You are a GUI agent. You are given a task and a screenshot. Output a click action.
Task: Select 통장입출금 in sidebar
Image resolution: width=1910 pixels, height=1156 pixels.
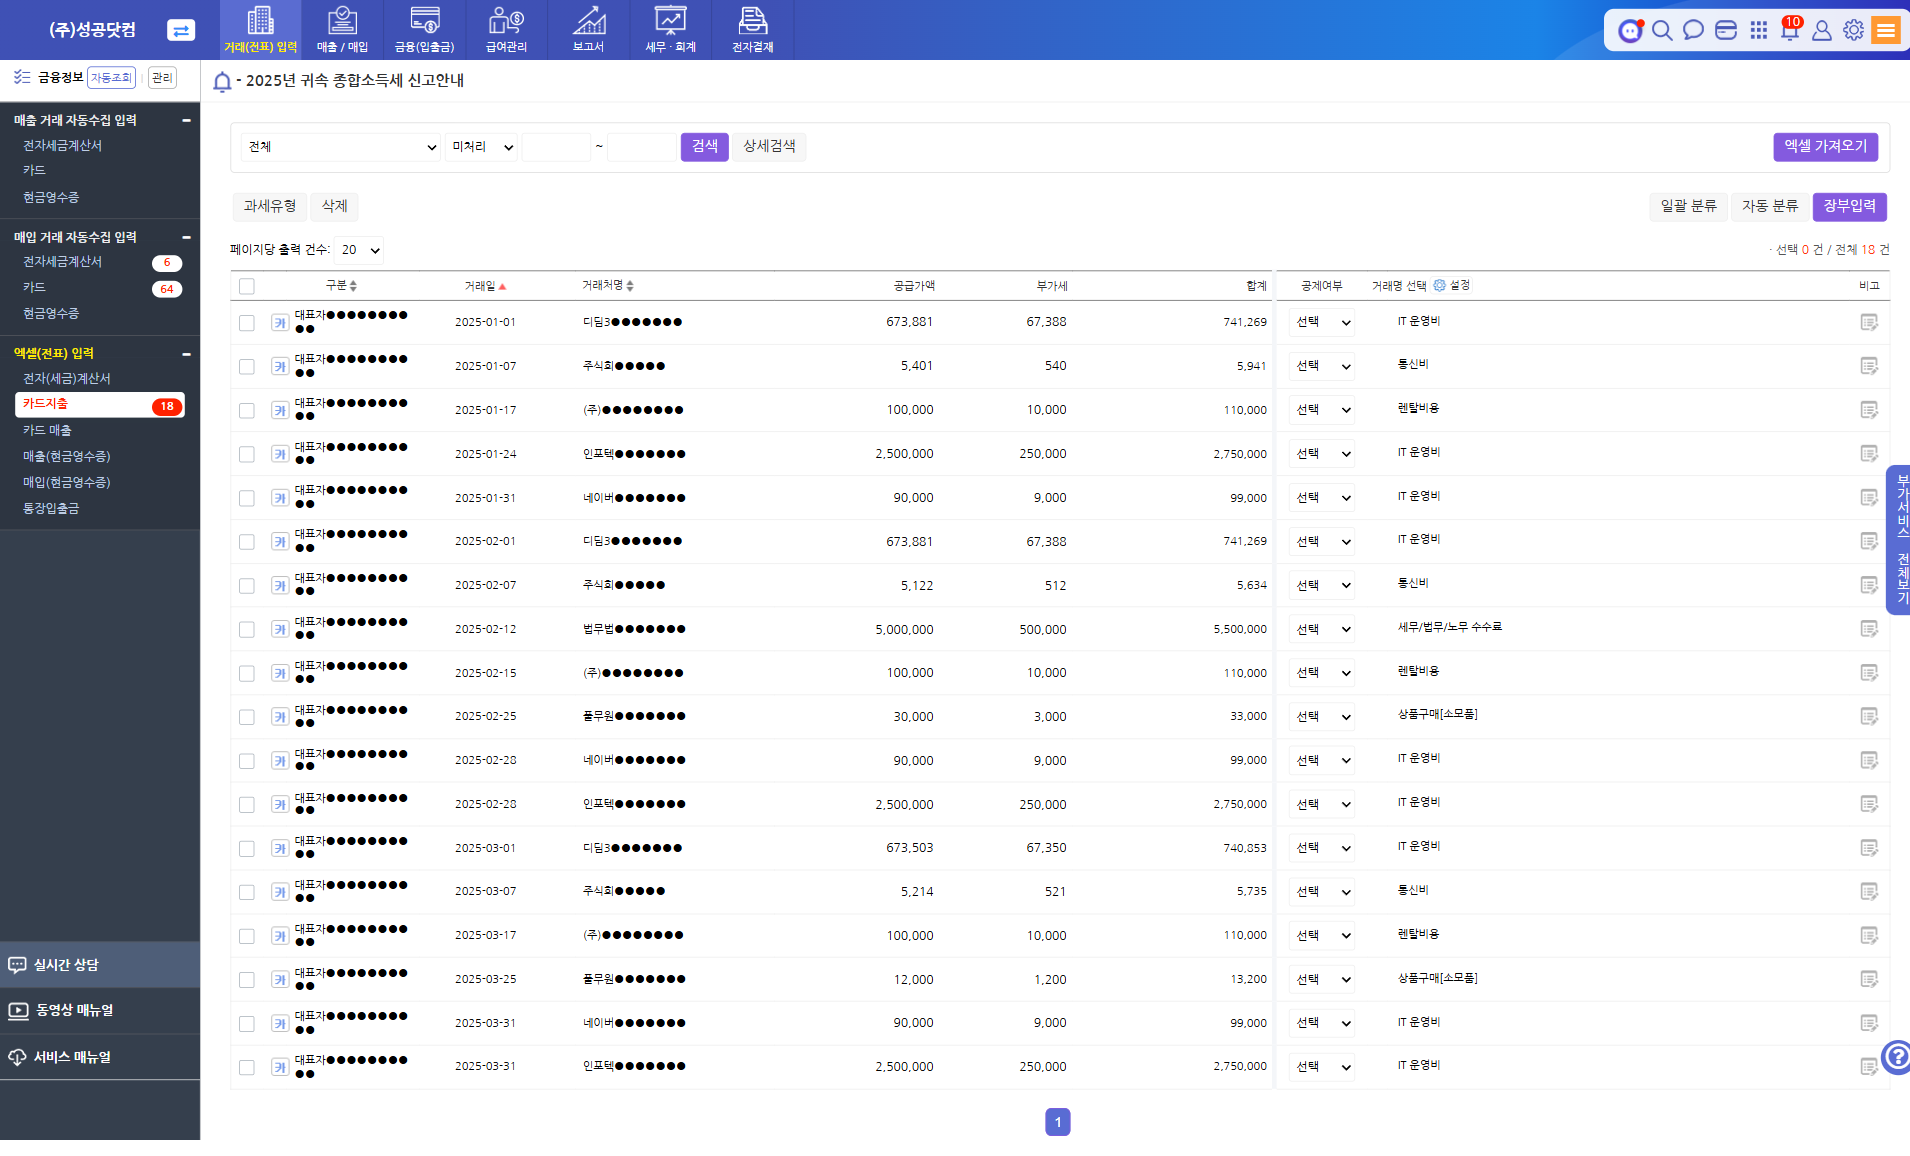pyautogui.click(x=51, y=508)
